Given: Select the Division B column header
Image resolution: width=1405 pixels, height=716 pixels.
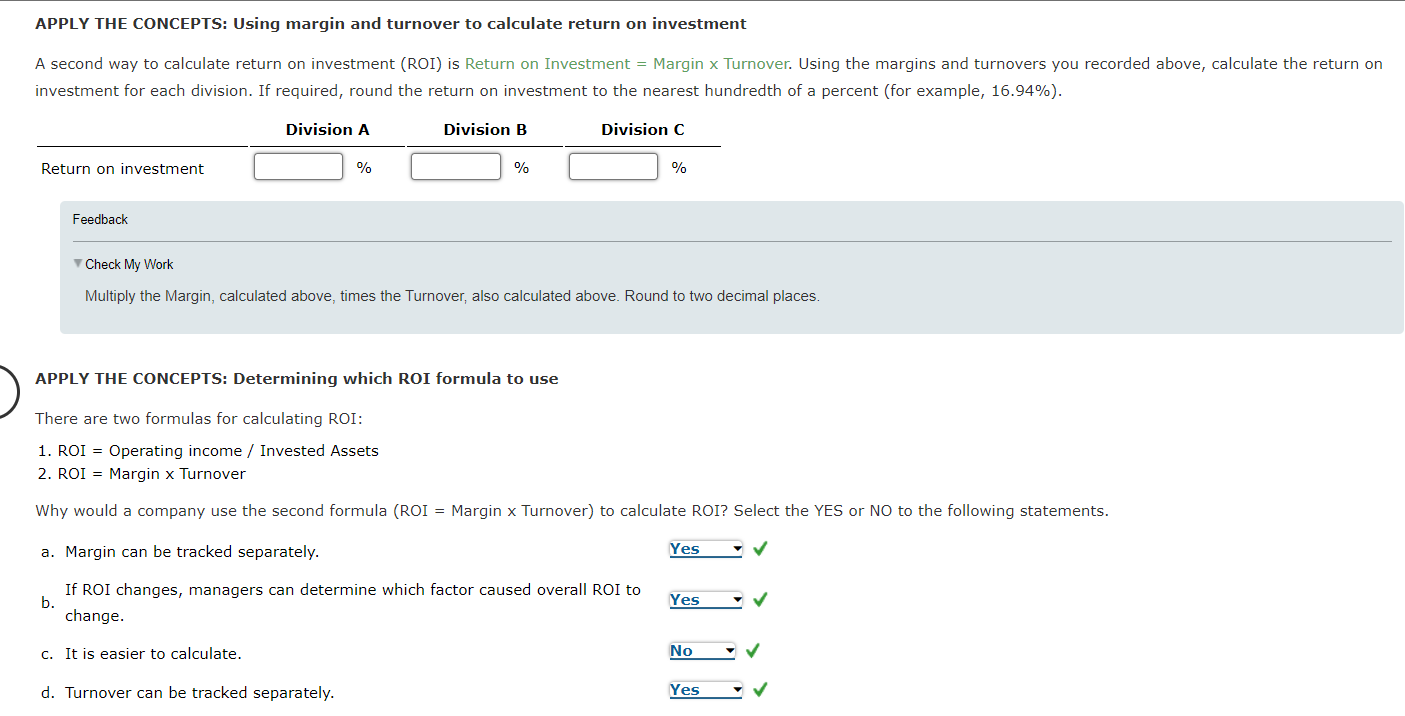Looking at the screenshot, I should point(484,129).
